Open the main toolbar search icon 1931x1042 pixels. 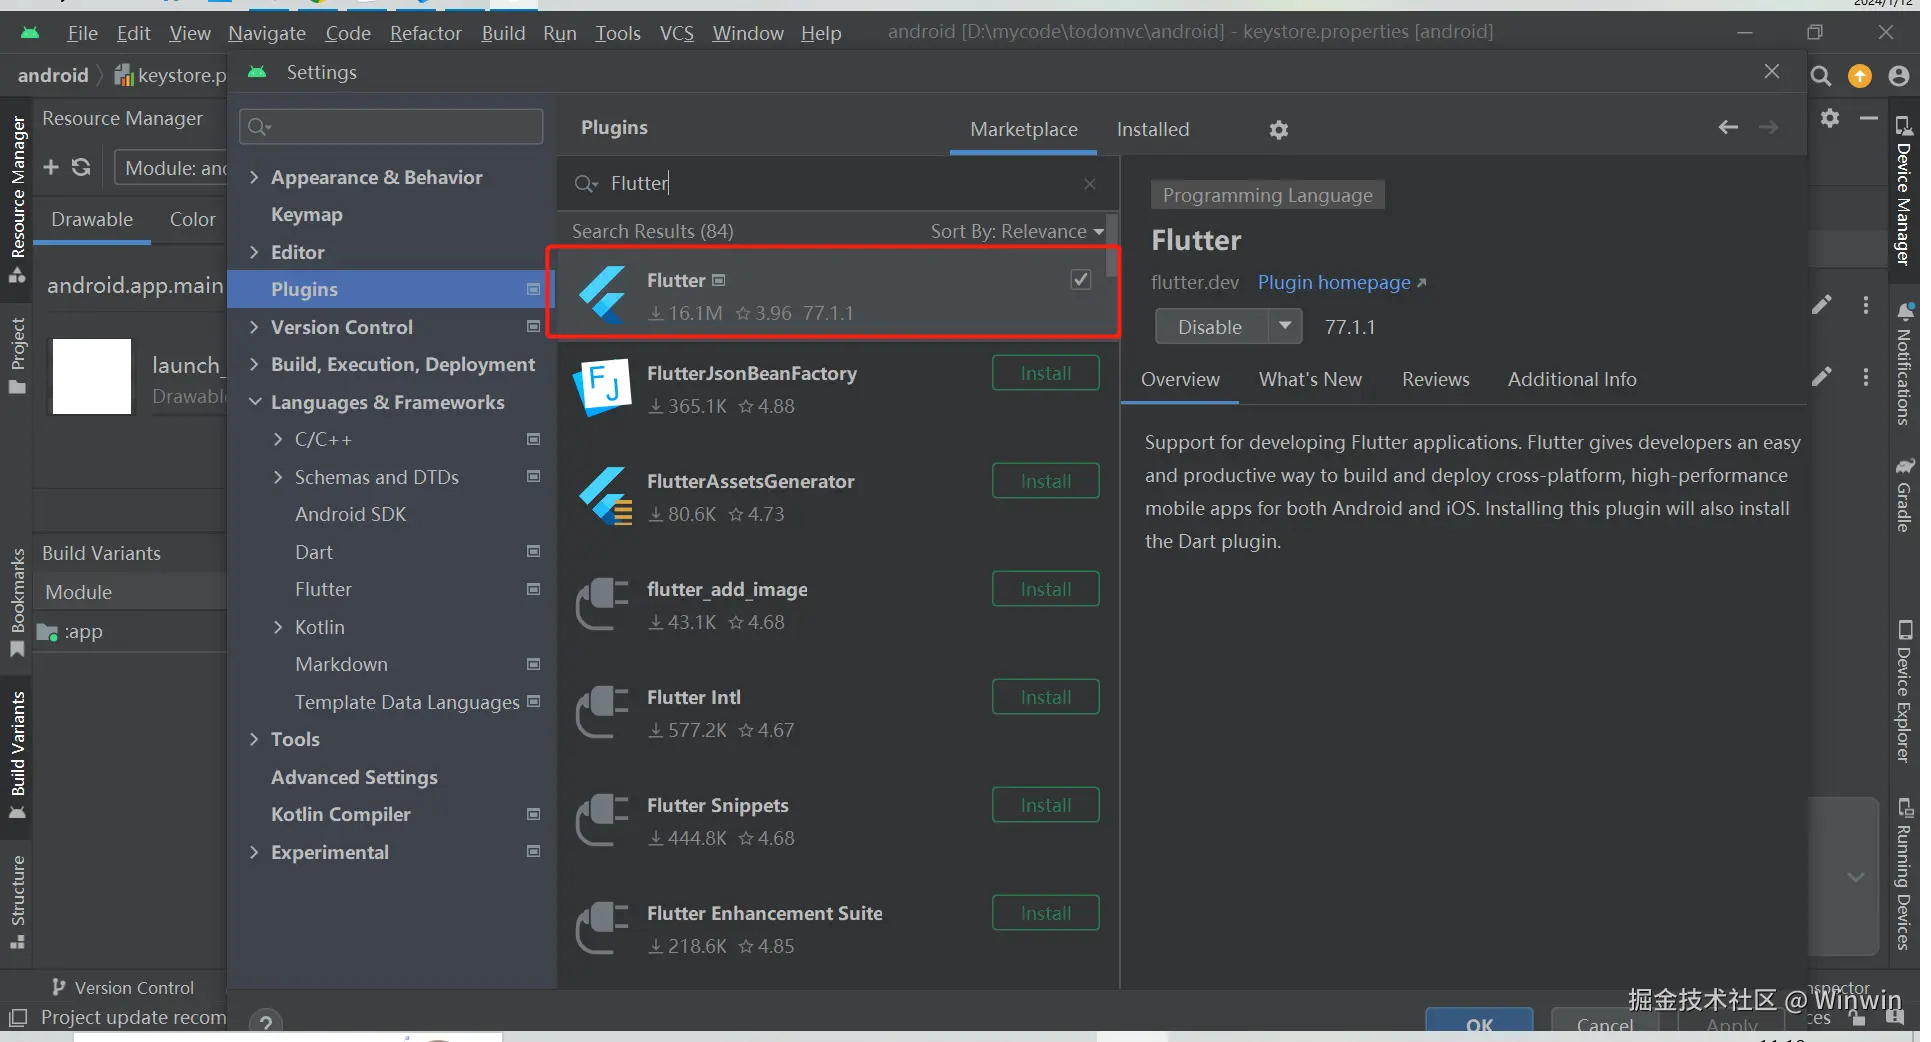(x=1821, y=76)
